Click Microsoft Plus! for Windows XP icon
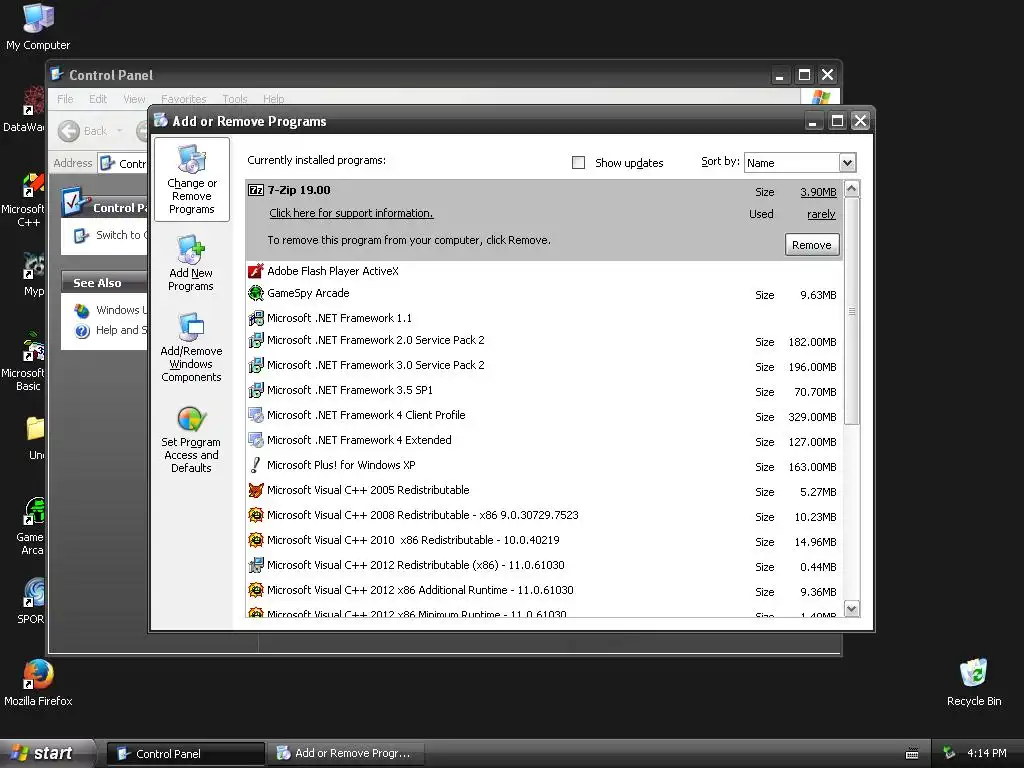 (256, 465)
